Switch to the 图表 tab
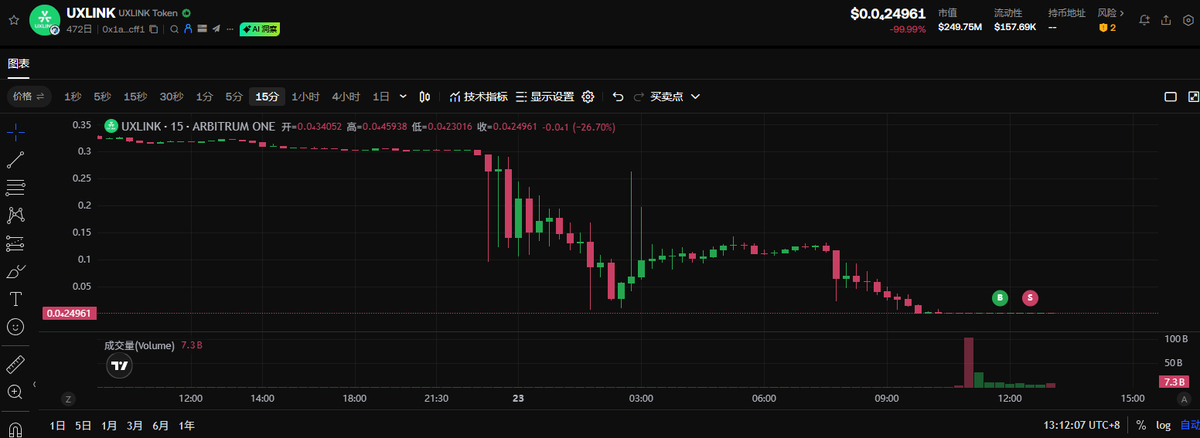This screenshot has width=1200, height=438. pyautogui.click(x=18, y=64)
